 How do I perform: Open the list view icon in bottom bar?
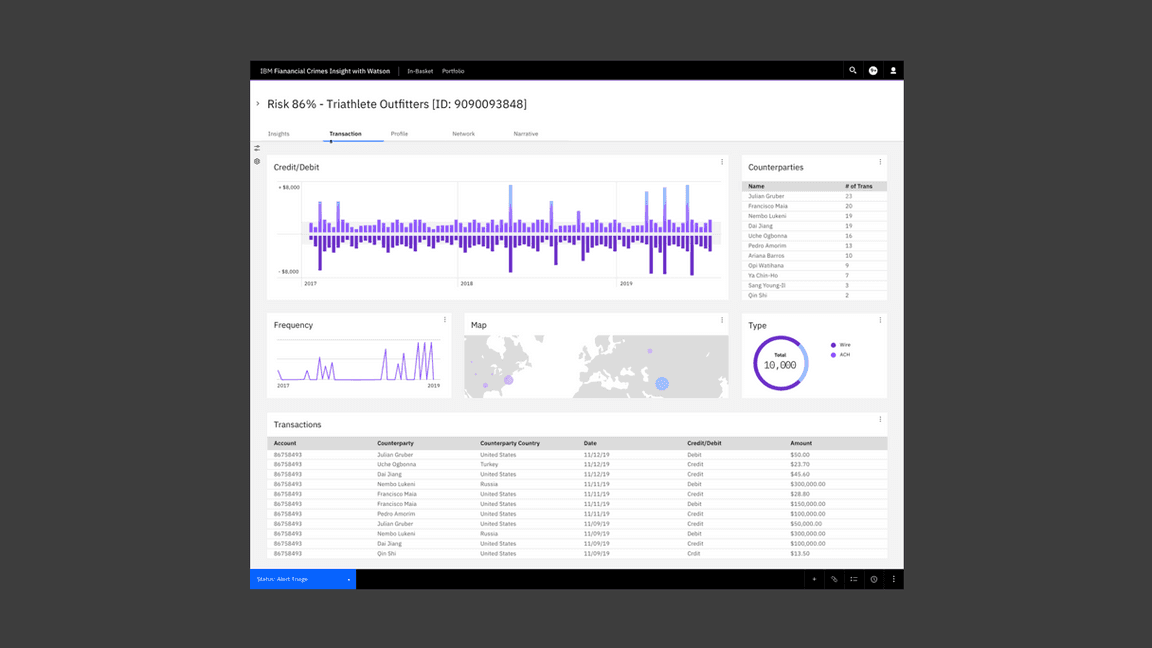coord(854,579)
